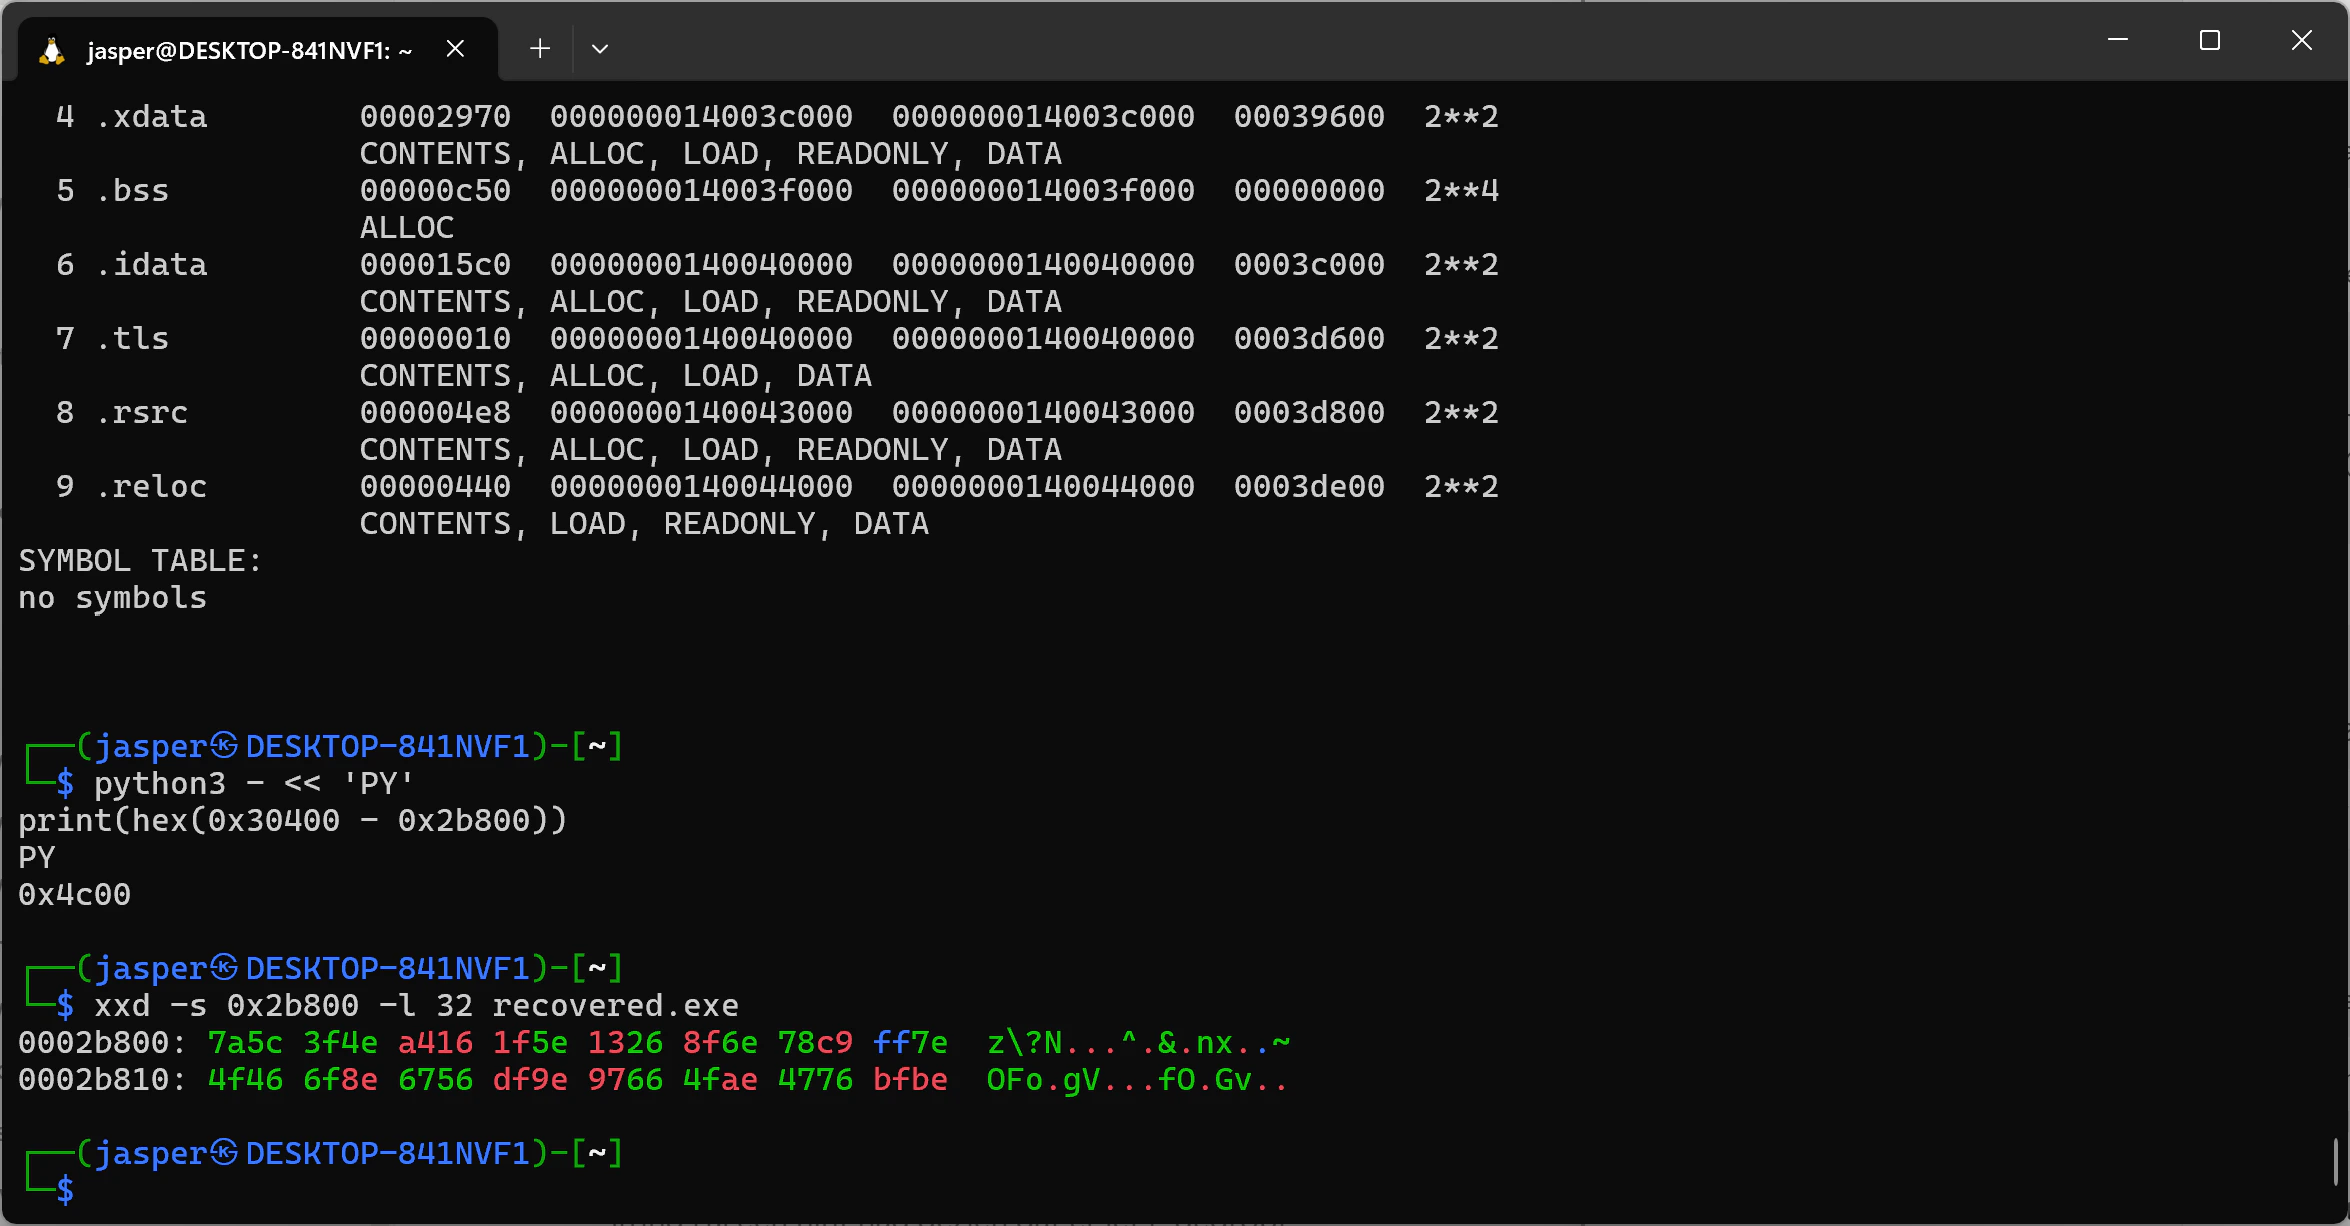The width and height of the screenshot is (2350, 1226).
Task: Minimize the terminal window
Action: (2117, 40)
